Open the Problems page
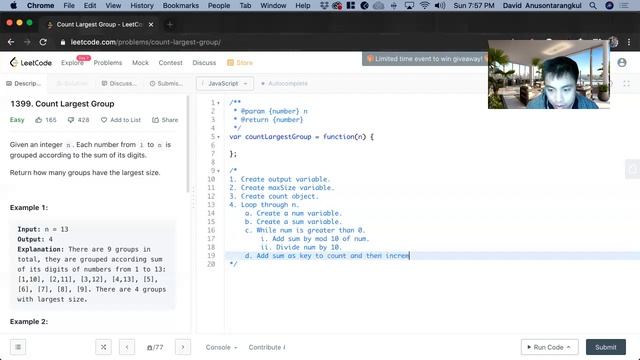640x360 pixels. (x=108, y=62)
